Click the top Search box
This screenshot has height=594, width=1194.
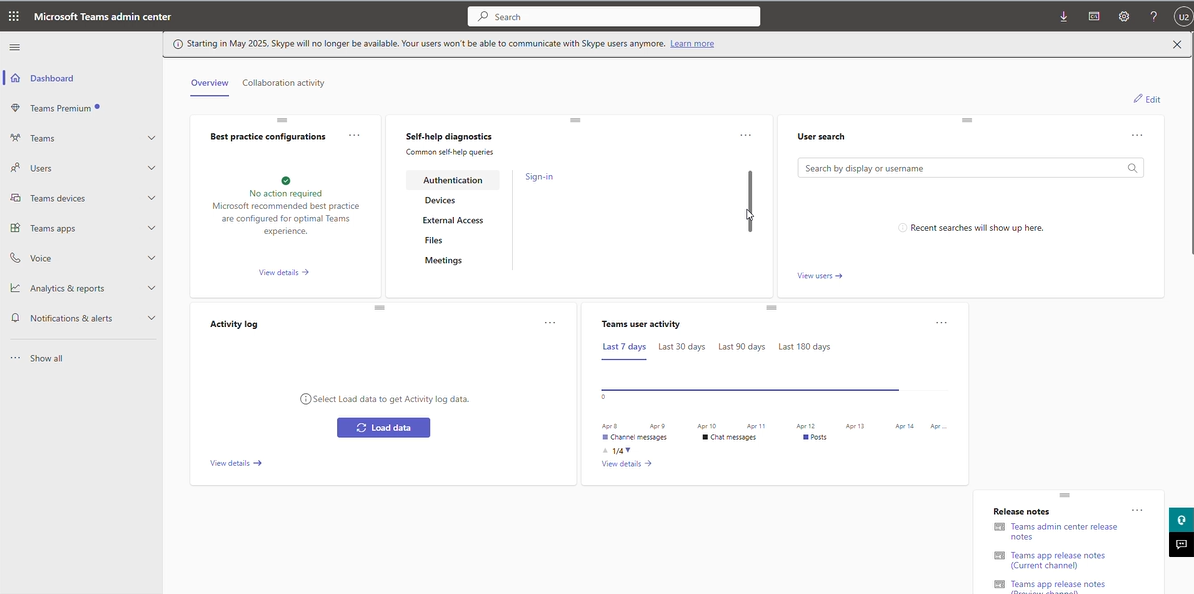point(614,16)
